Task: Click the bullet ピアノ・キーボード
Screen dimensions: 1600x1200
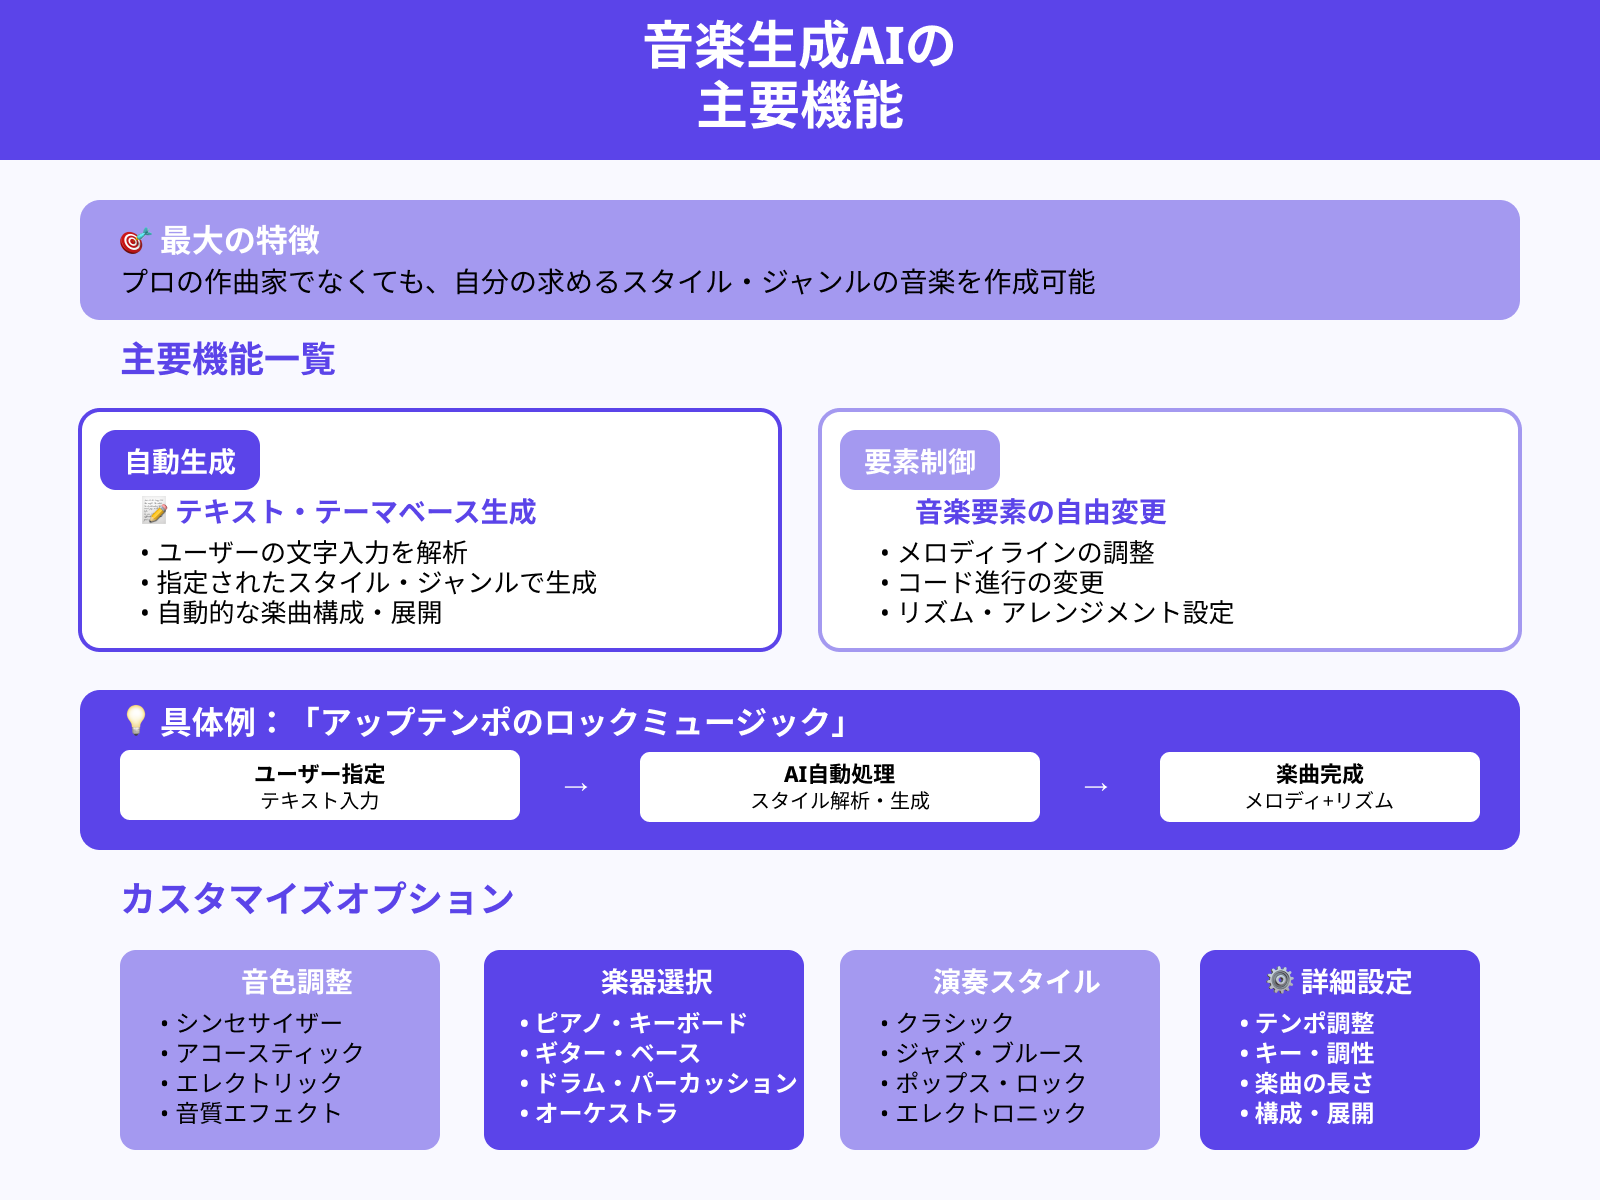Action: [633, 1023]
